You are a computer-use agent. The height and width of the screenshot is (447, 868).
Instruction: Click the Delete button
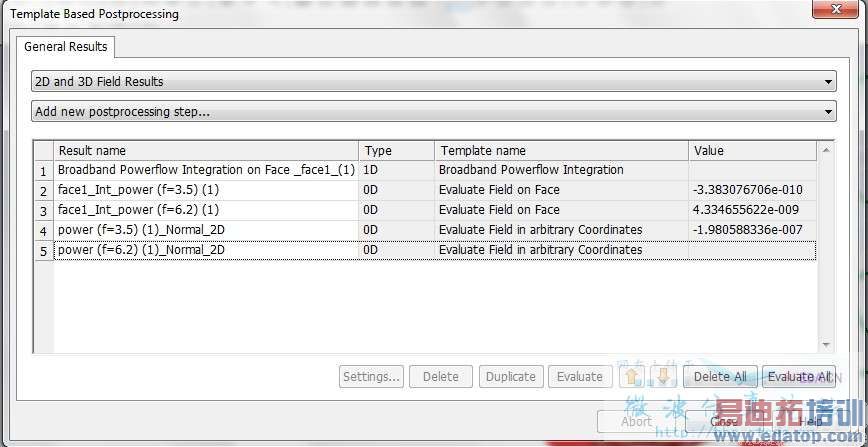pyautogui.click(x=441, y=377)
